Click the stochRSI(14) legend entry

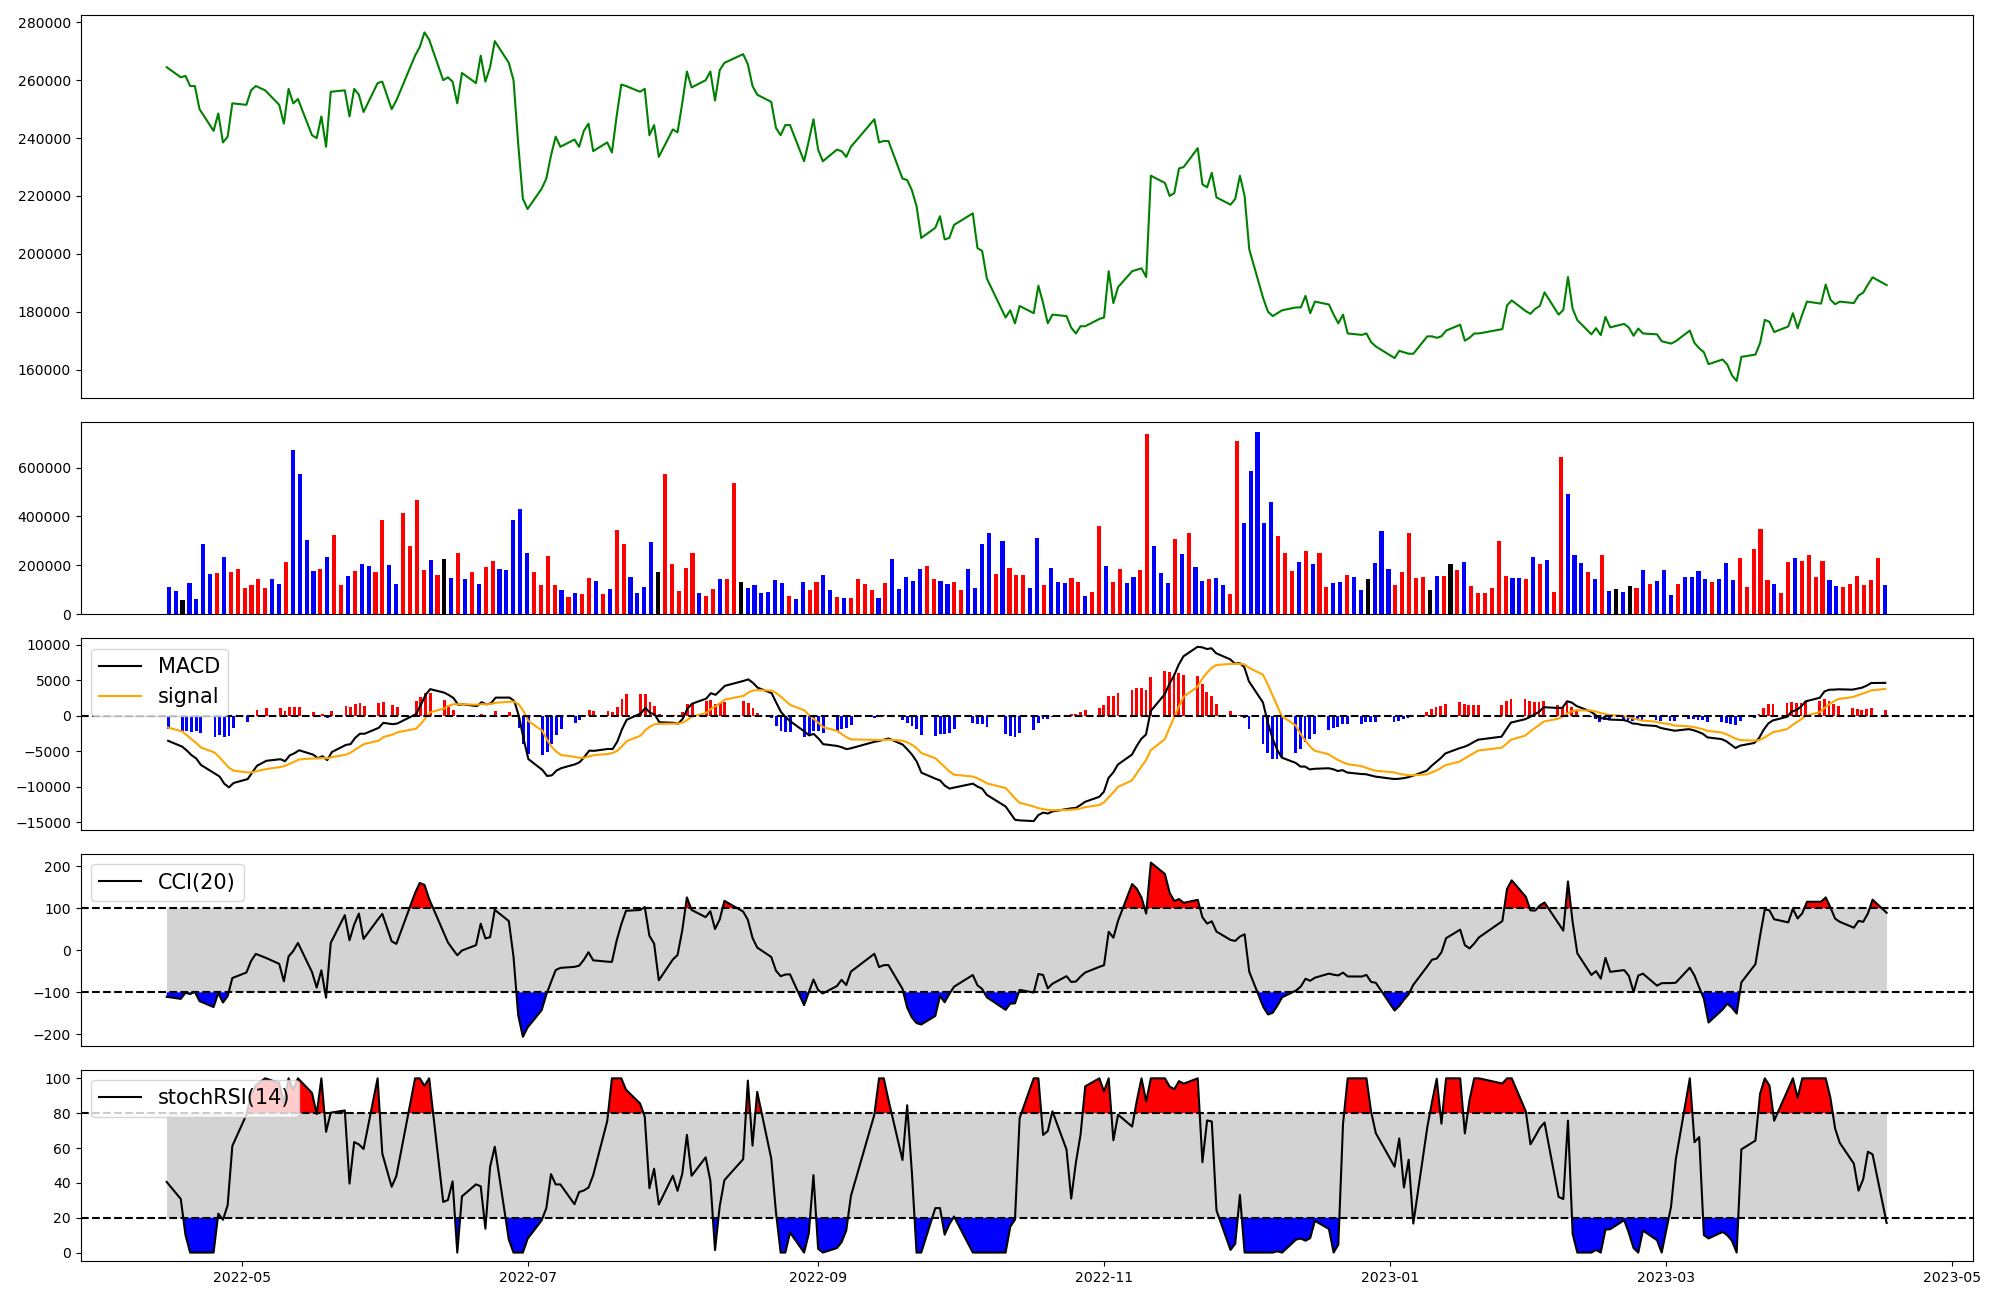coord(195,1097)
